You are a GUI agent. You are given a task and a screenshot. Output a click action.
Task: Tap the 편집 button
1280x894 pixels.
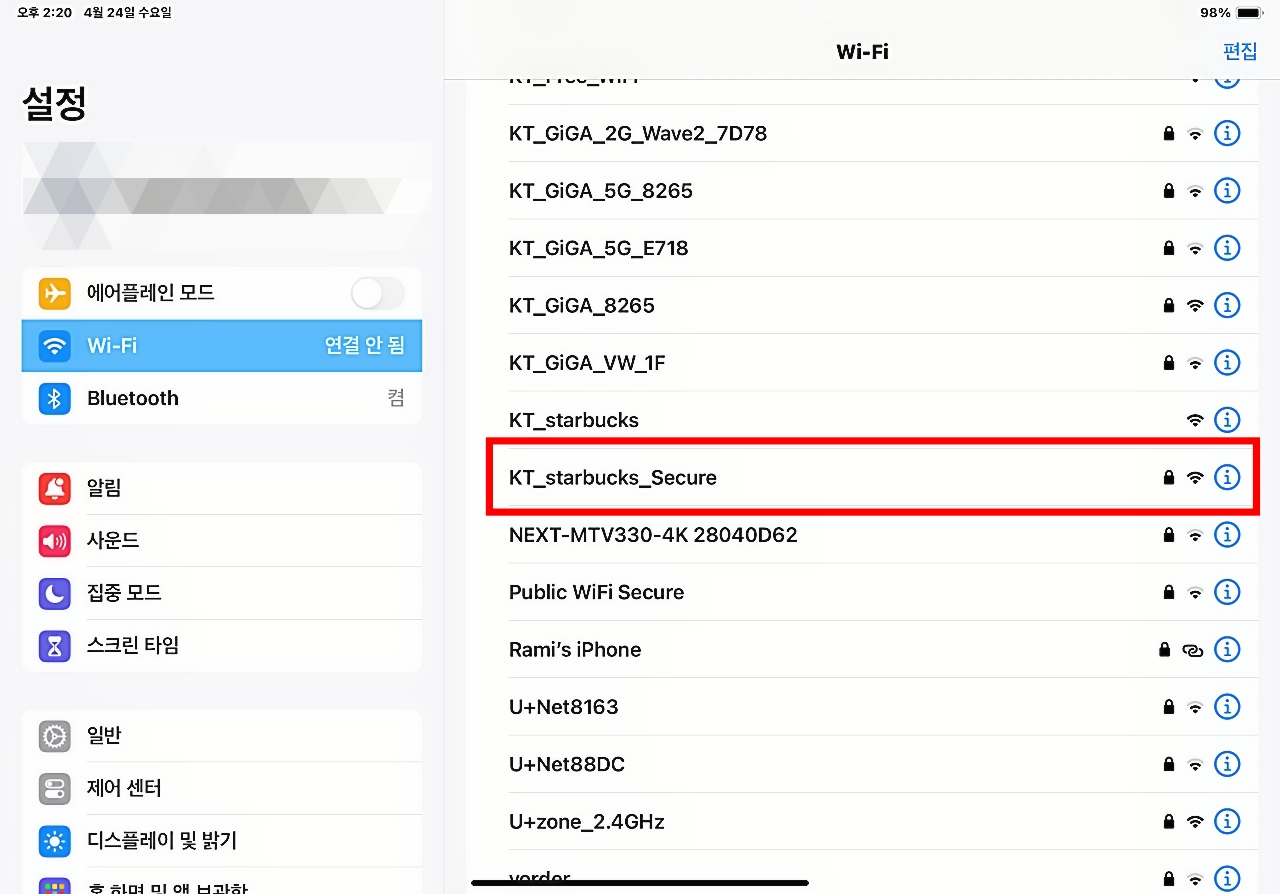click(x=1240, y=51)
